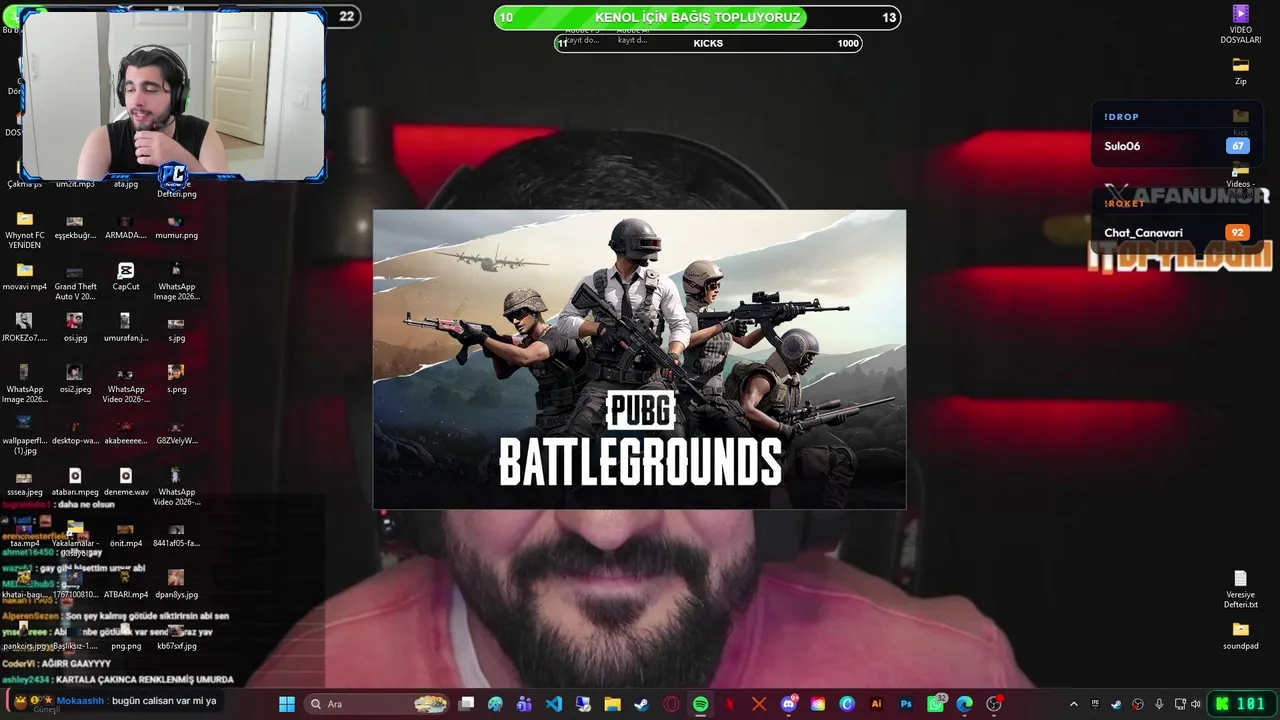The image size is (1280, 720).
Task: Open the soundpad folder on the desktop
Action: coord(1241,636)
